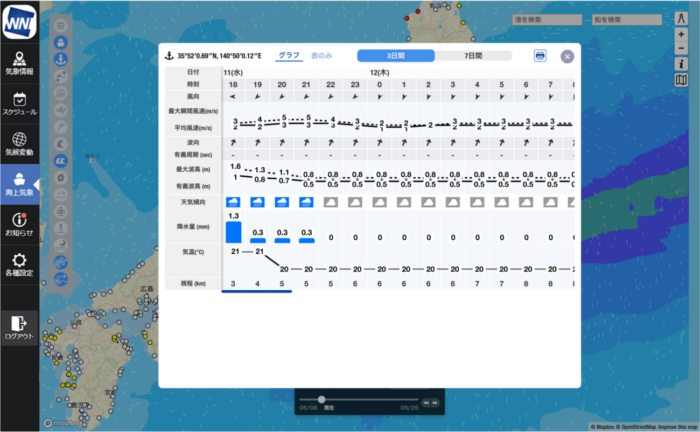This screenshot has height=432, width=700.
Task: Switch forecast range to 7日間
Action: [473, 56]
